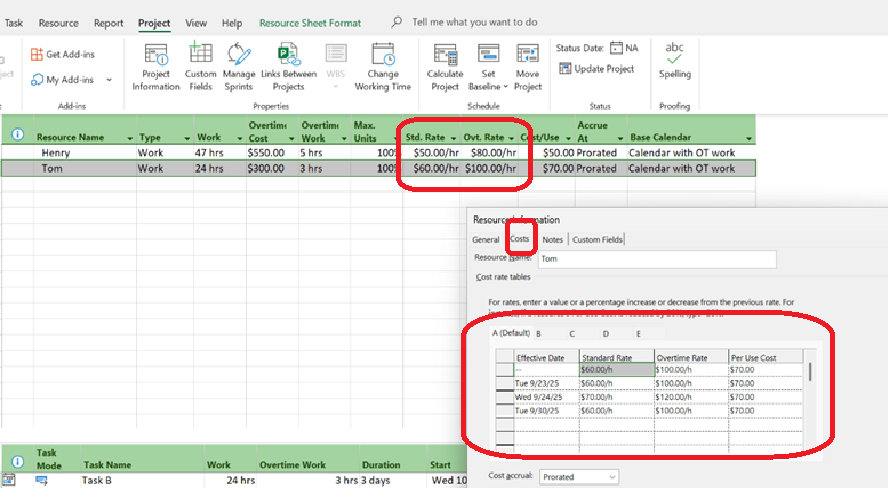Open the View ribbon tab
Image resolution: width=888 pixels, height=501 pixels.
click(x=196, y=23)
